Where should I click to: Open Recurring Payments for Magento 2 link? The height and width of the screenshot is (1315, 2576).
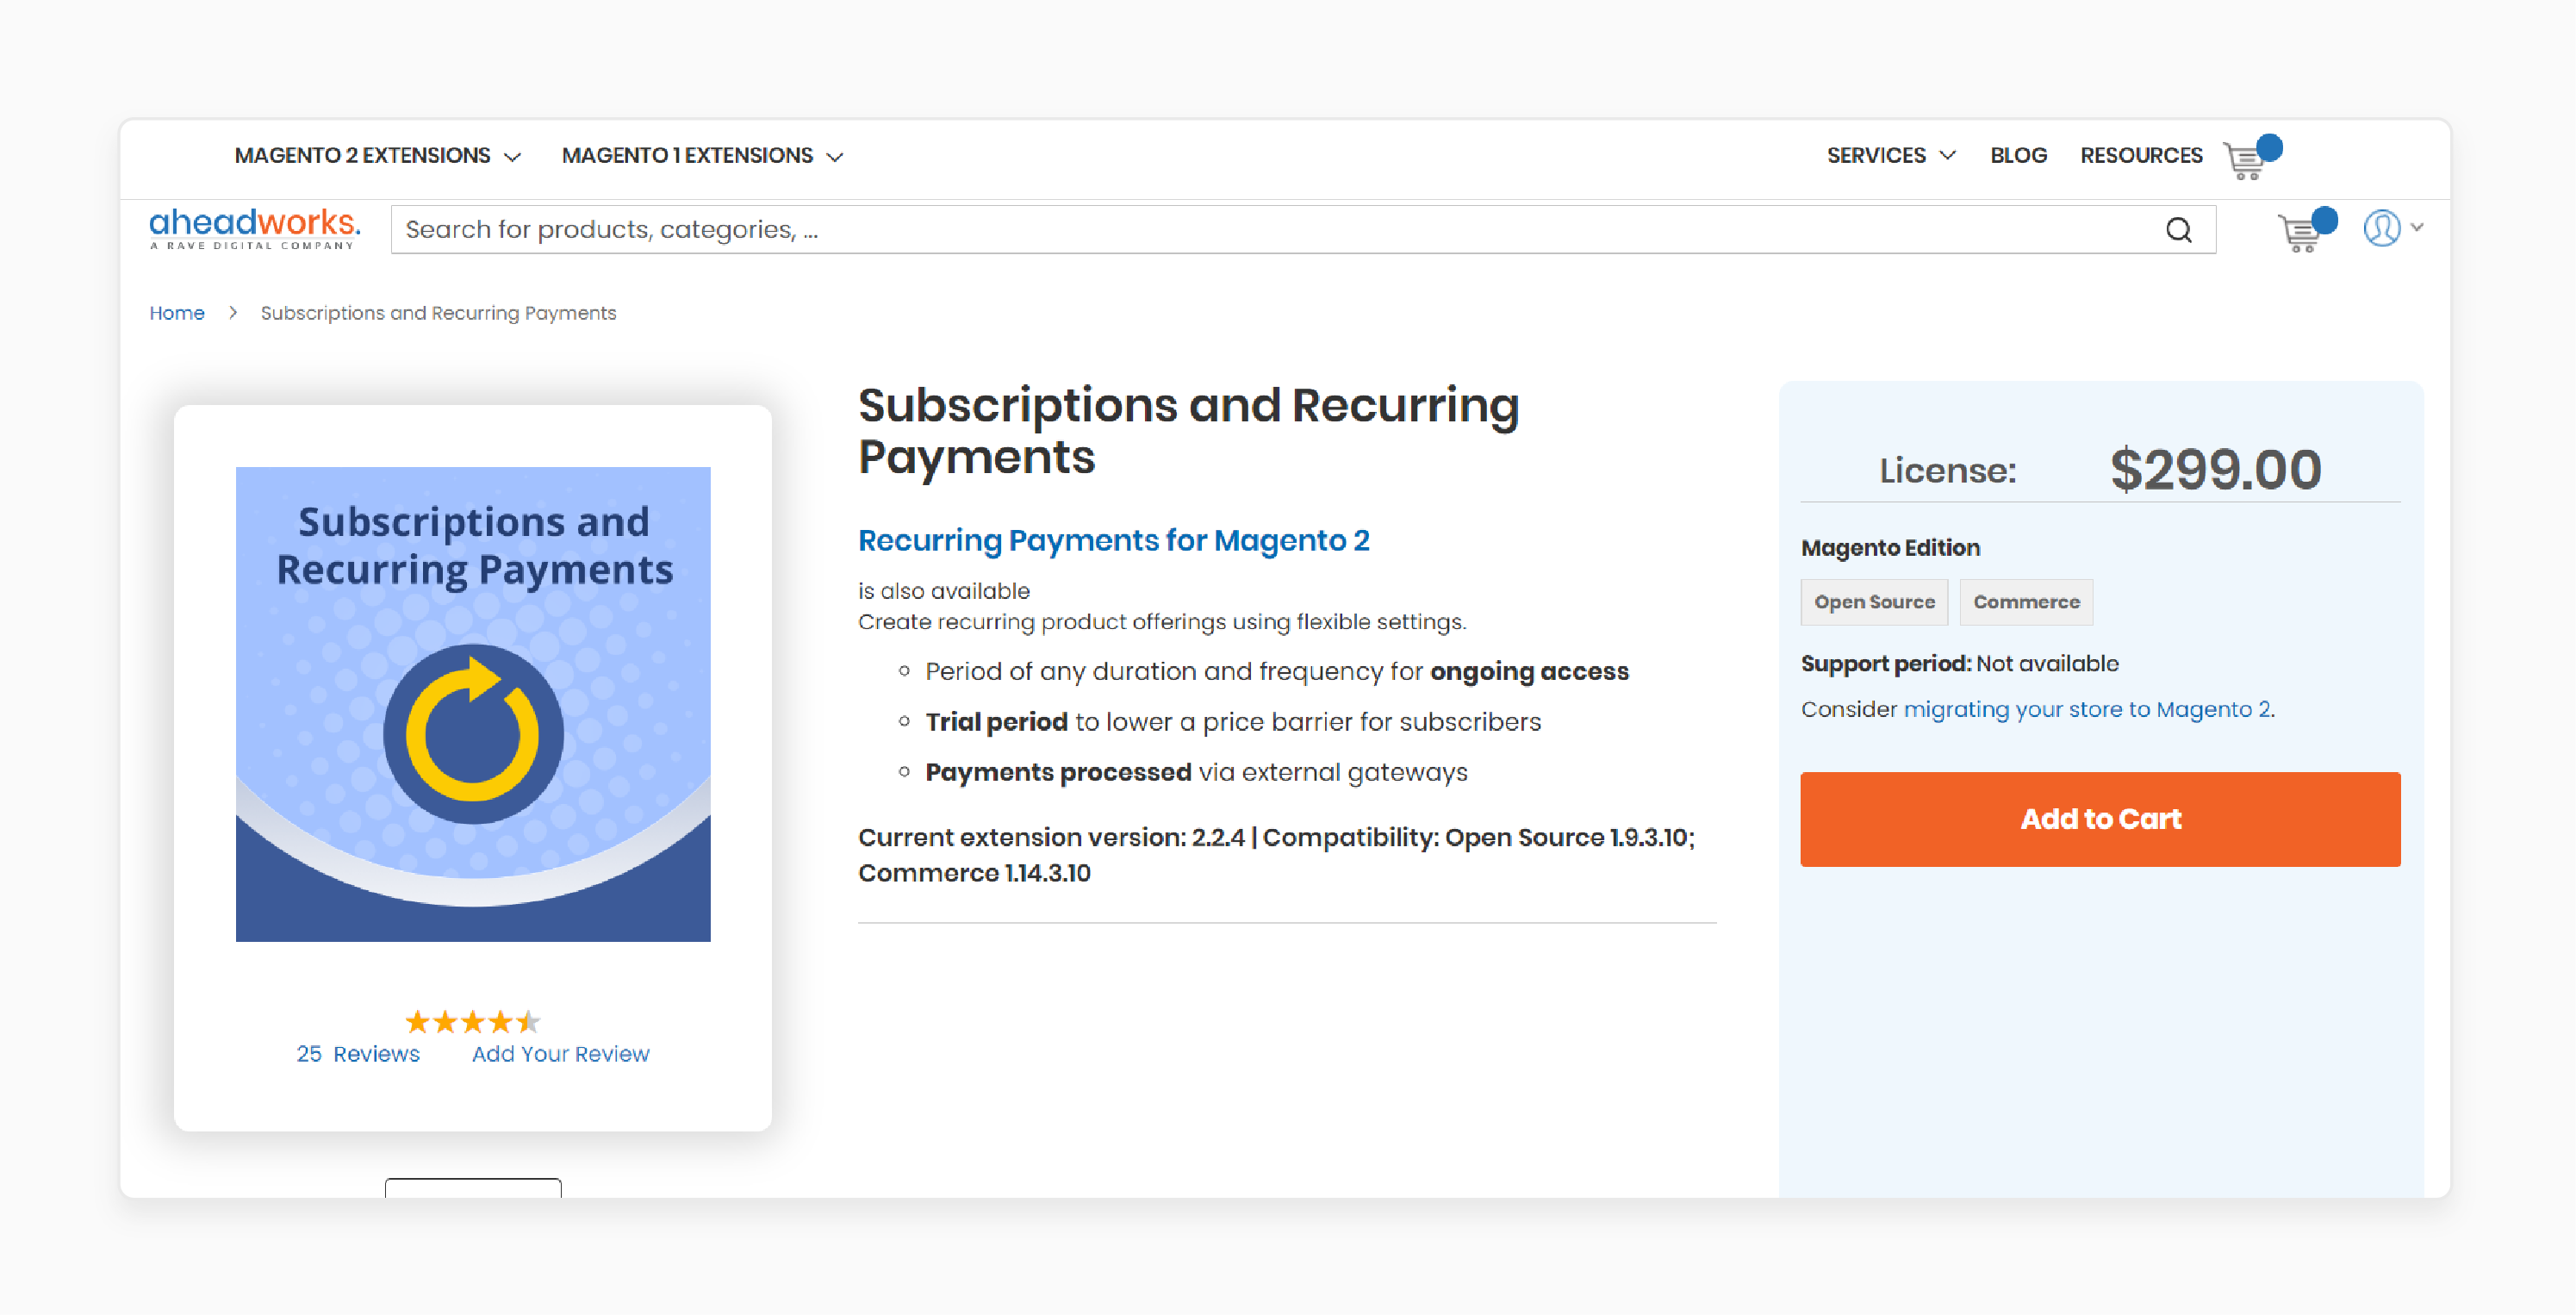[1113, 540]
